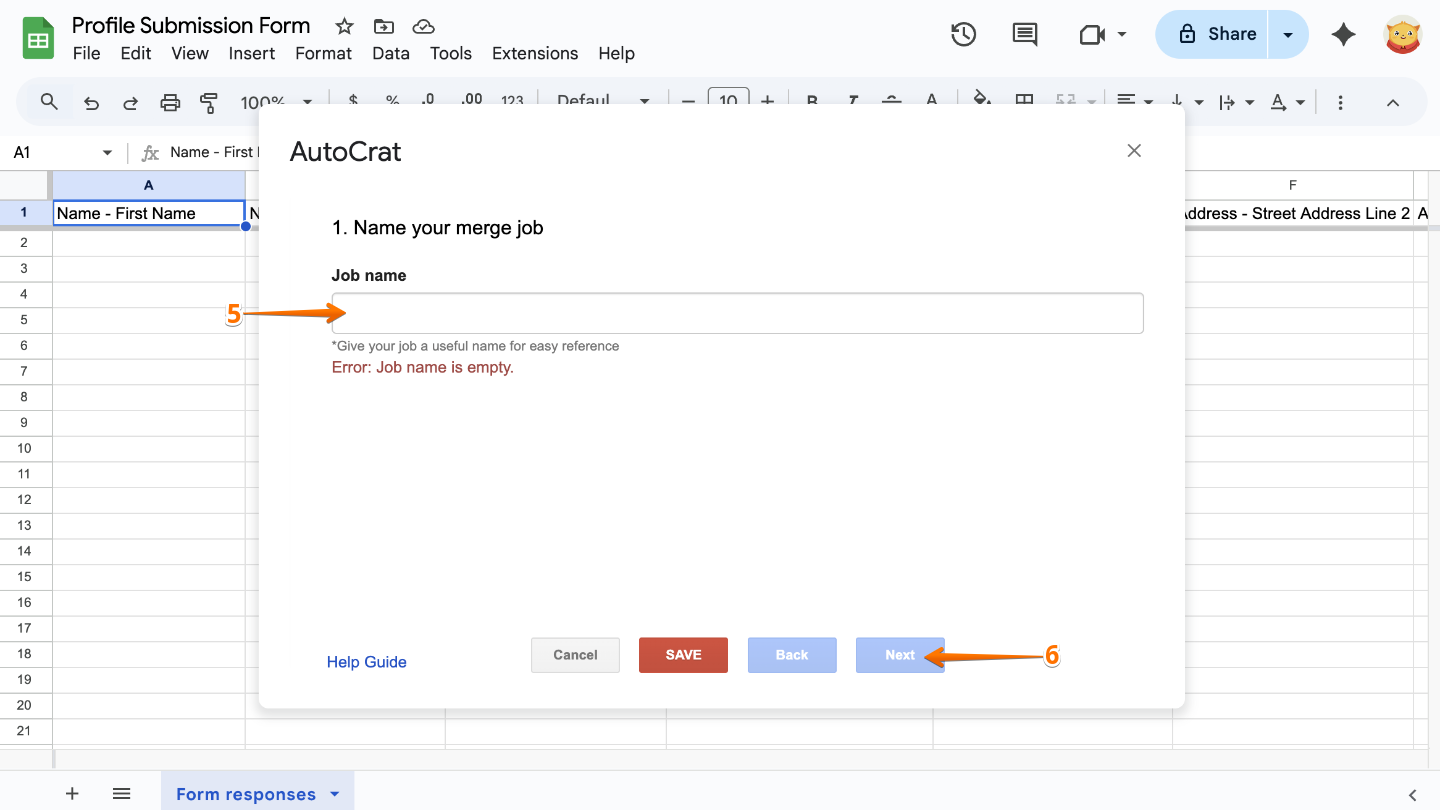Select the Paint format tool

[209, 101]
